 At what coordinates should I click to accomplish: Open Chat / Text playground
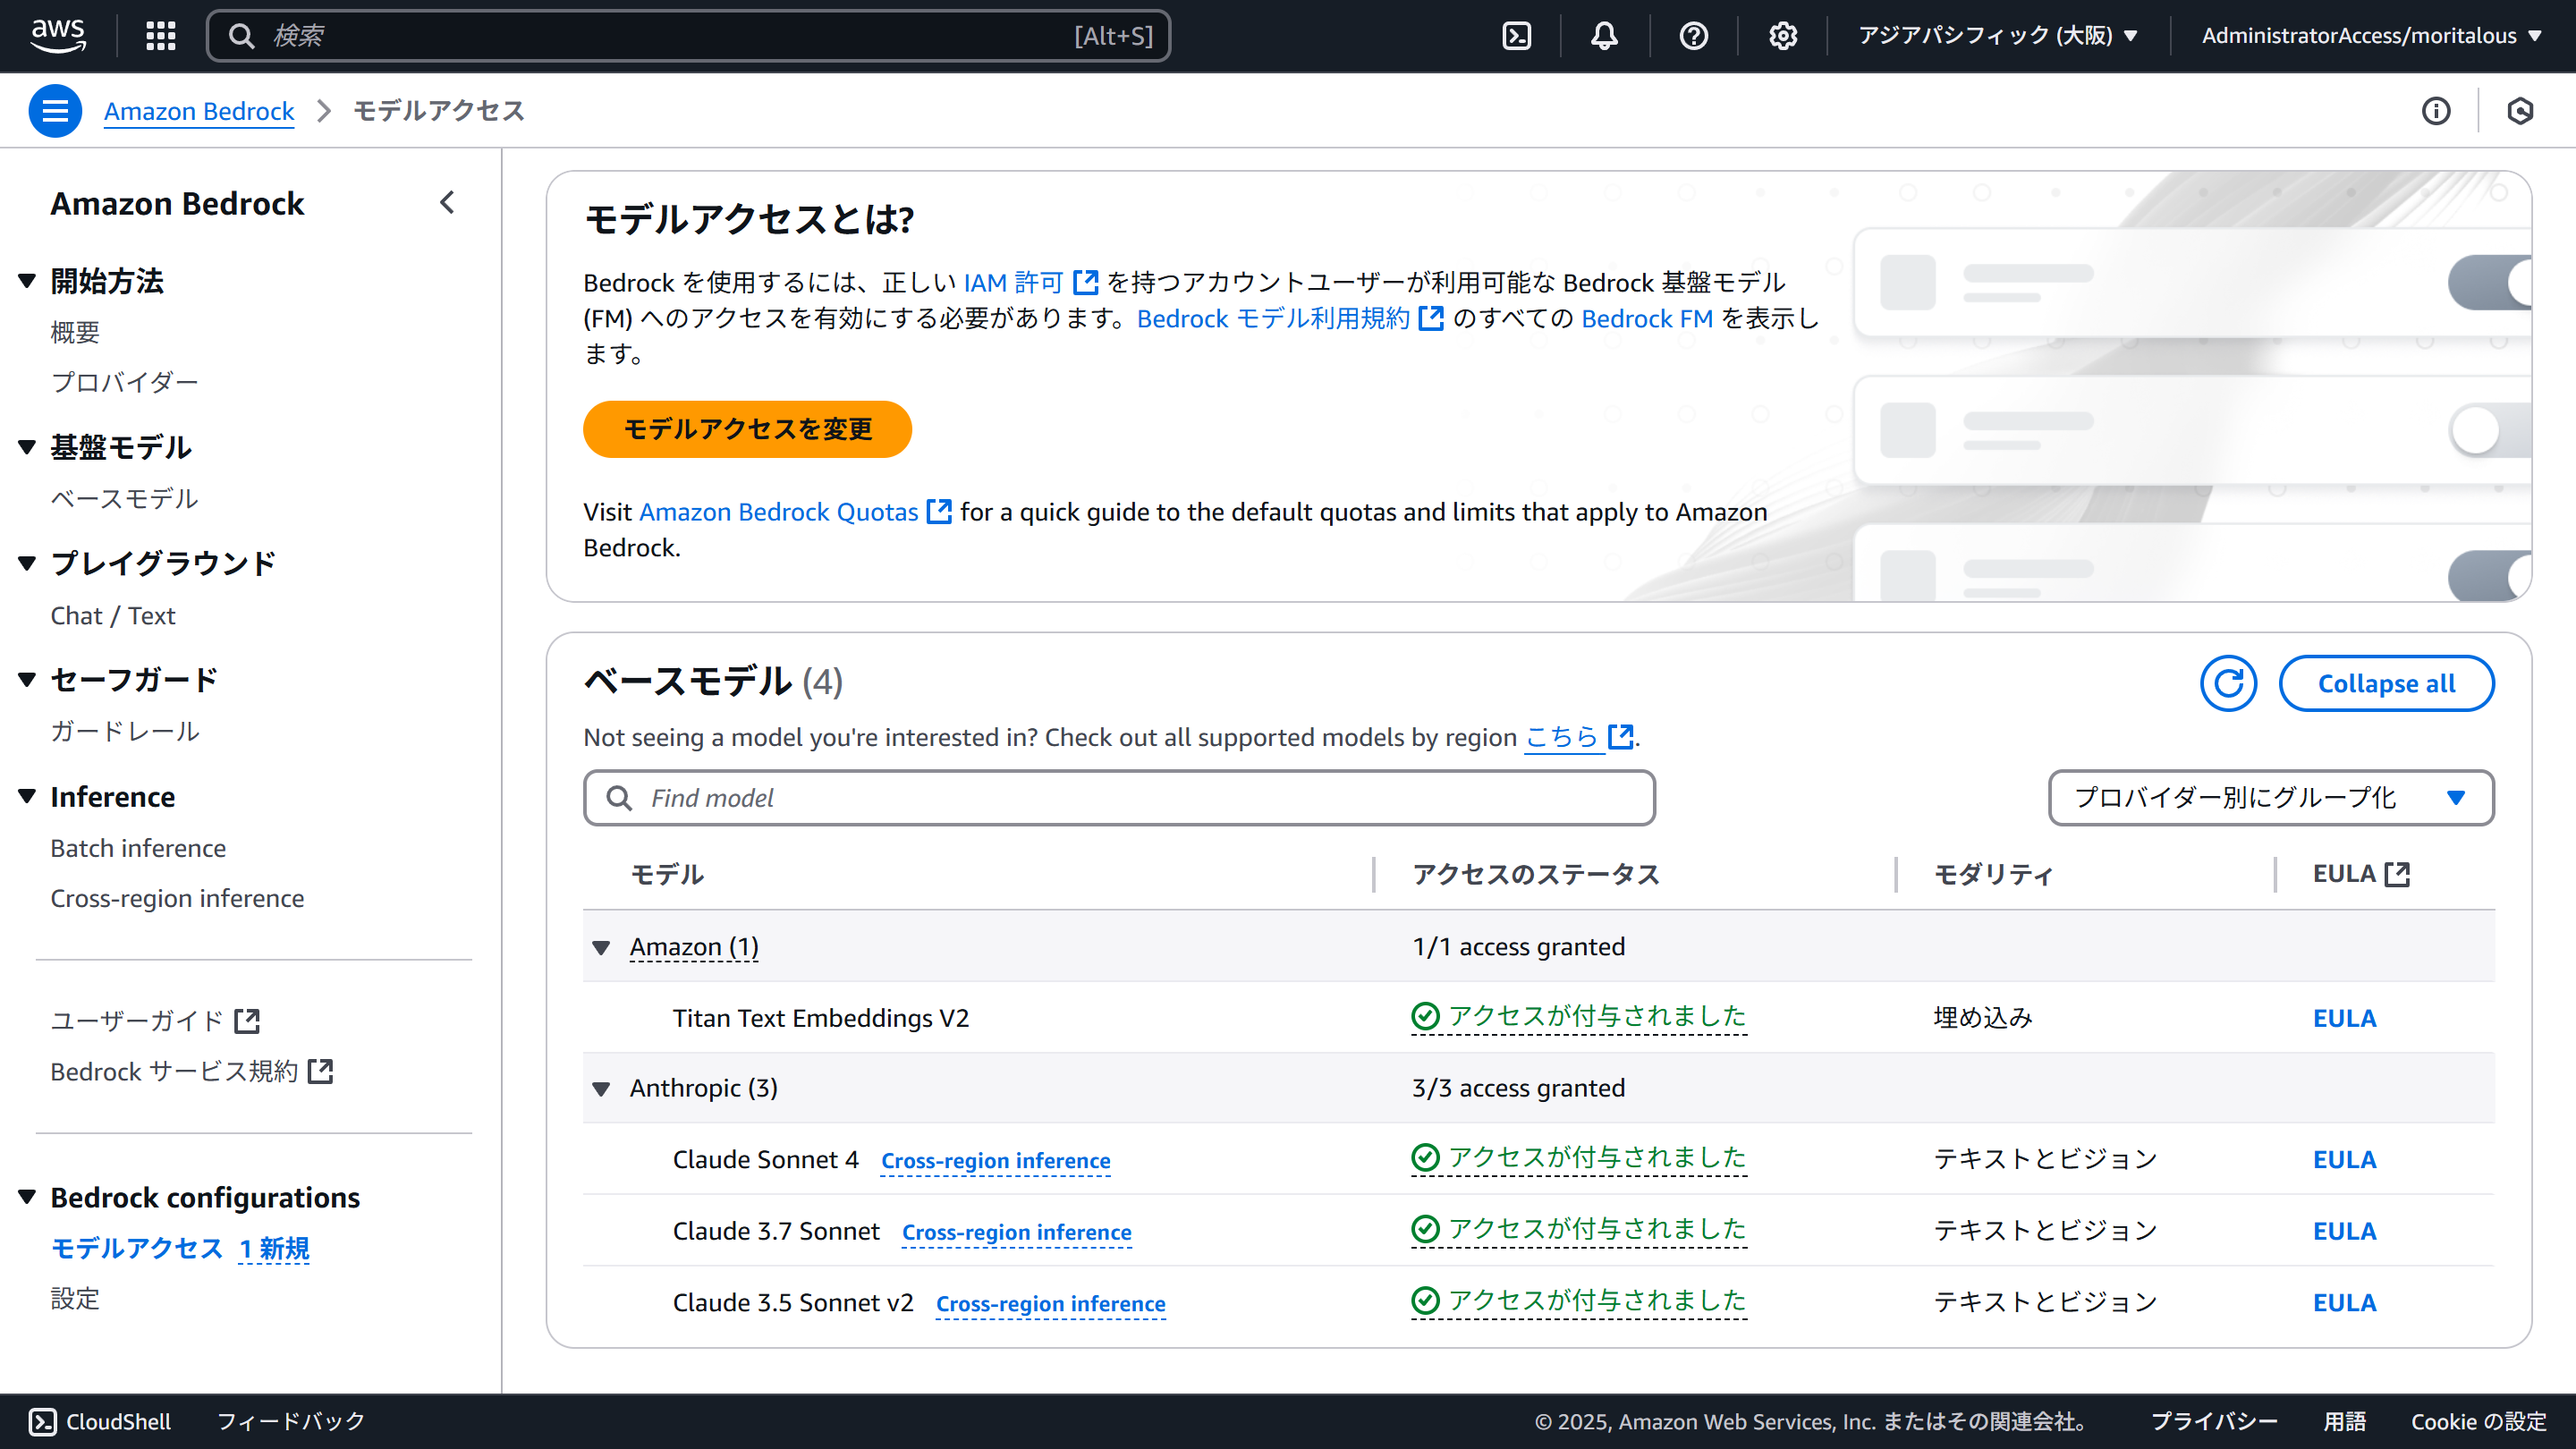click(113, 616)
